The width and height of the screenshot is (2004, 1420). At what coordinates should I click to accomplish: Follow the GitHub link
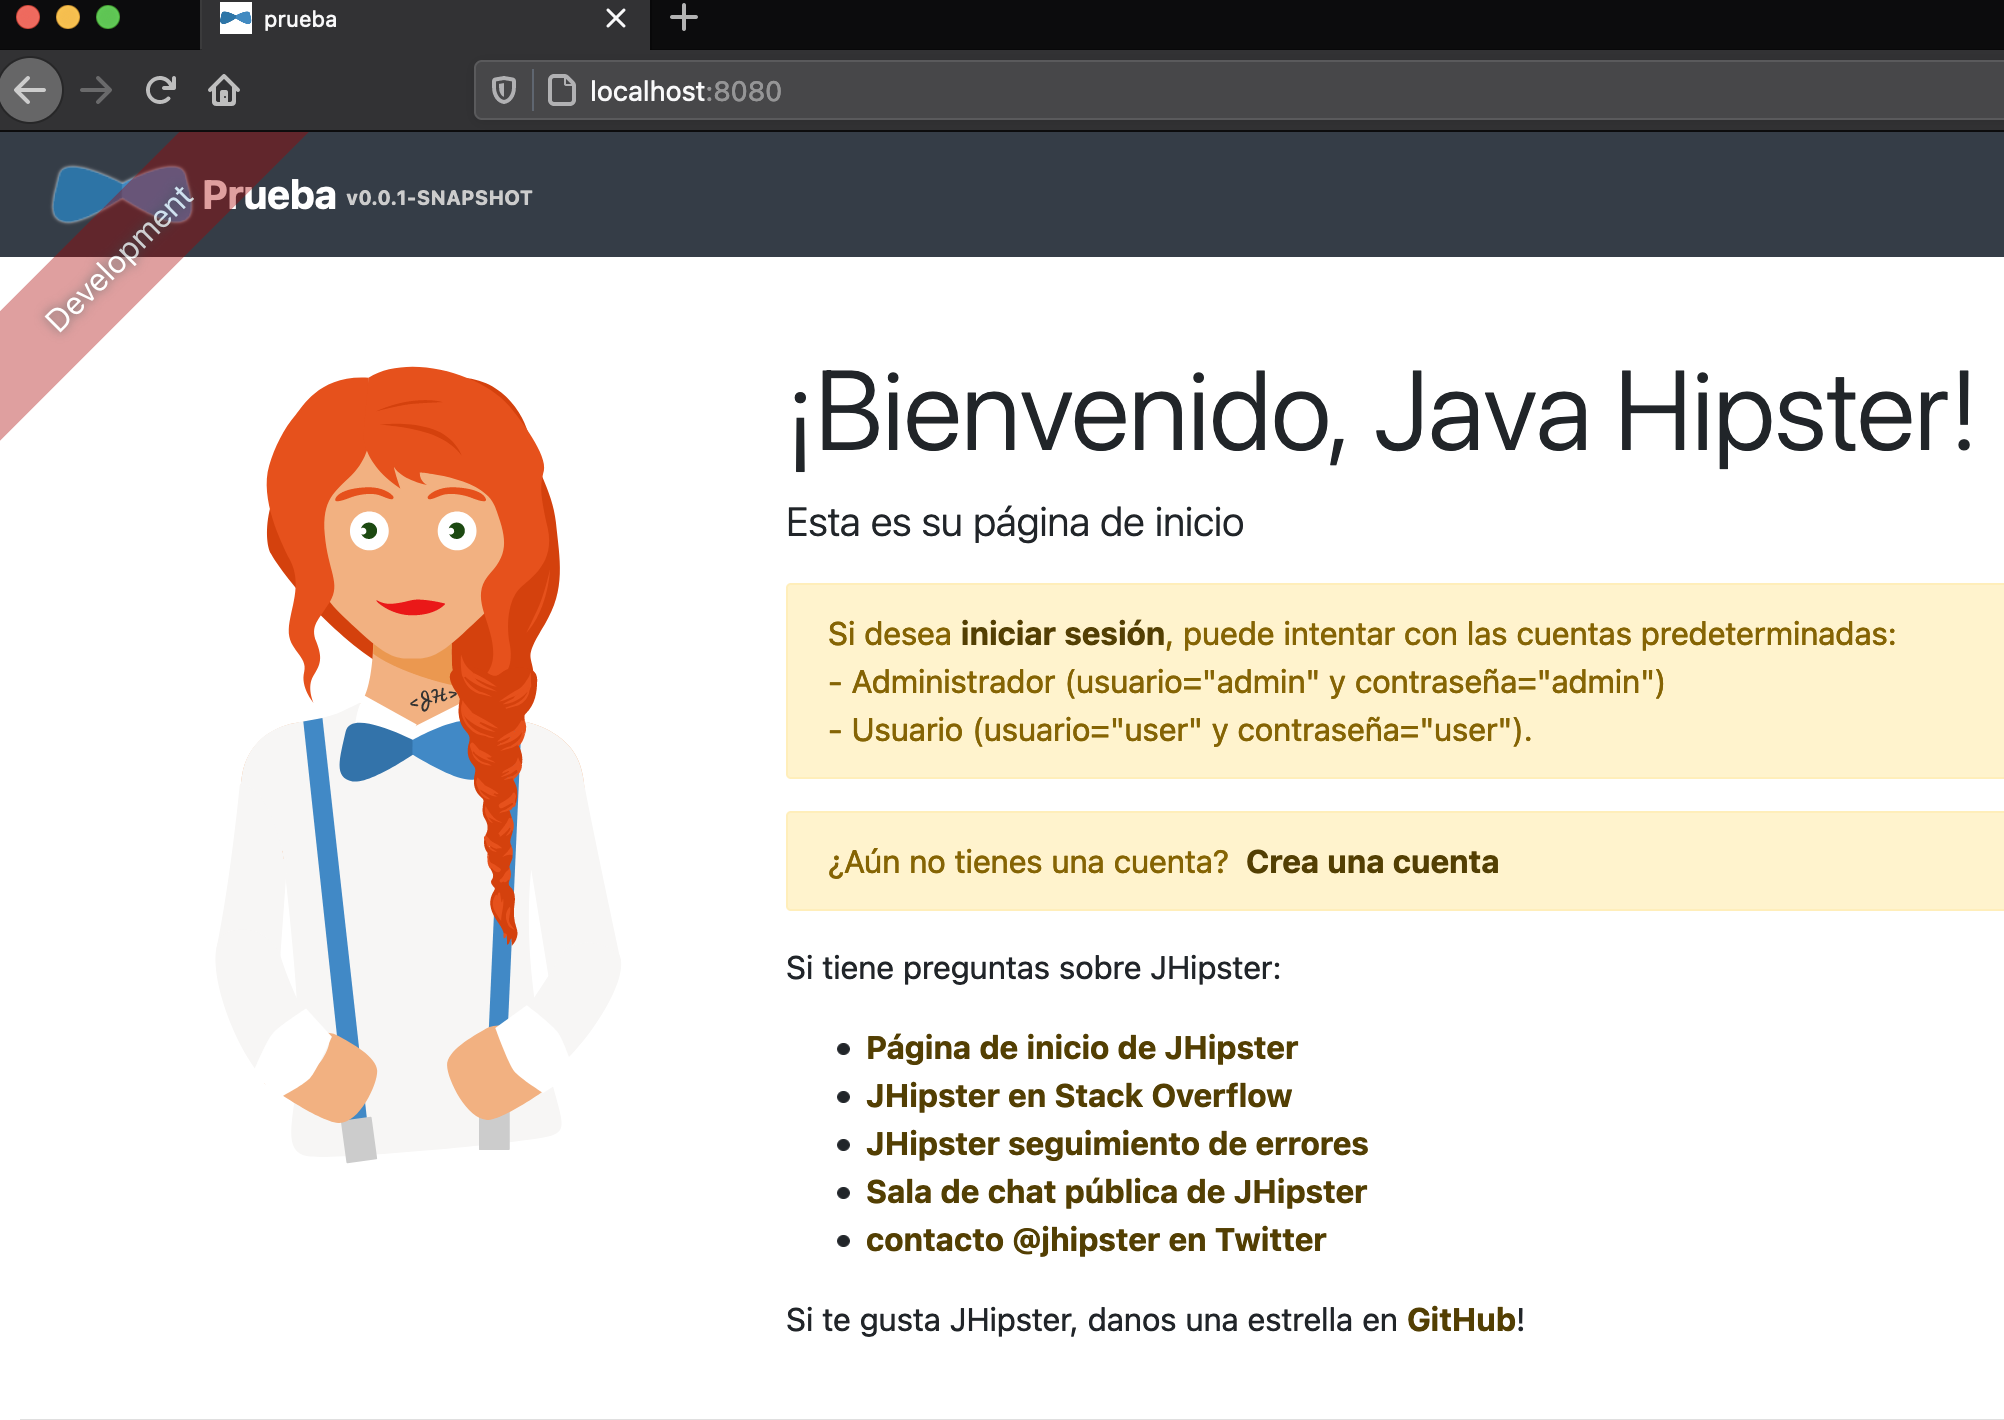pos(1461,1320)
